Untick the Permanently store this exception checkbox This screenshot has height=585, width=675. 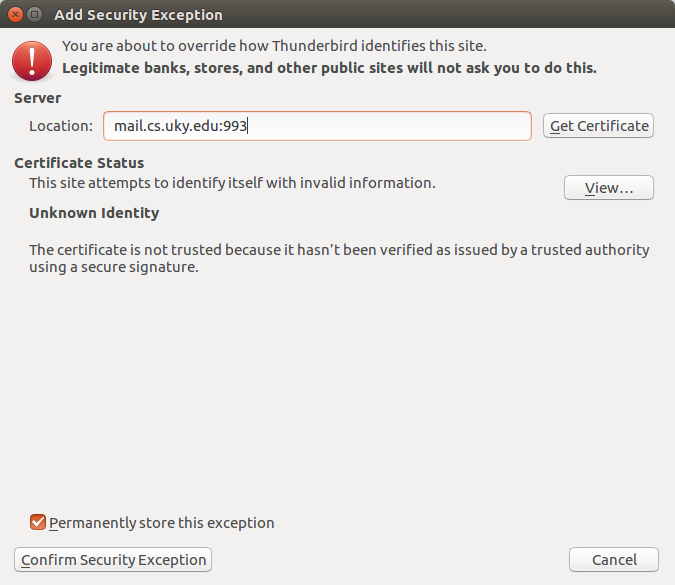click(38, 522)
